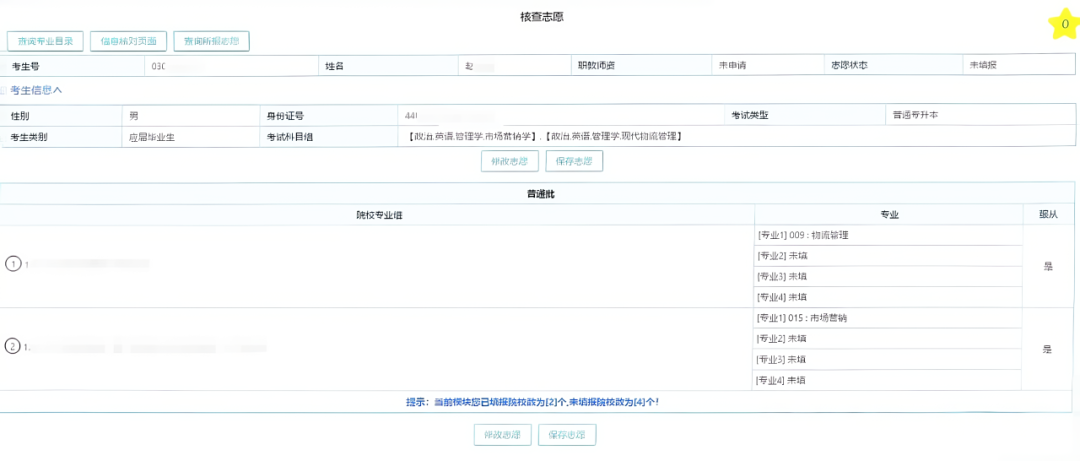Click the 服从 value 是 for second group
Viewport: 1080px width, 461px height.
coord(1048,349)
